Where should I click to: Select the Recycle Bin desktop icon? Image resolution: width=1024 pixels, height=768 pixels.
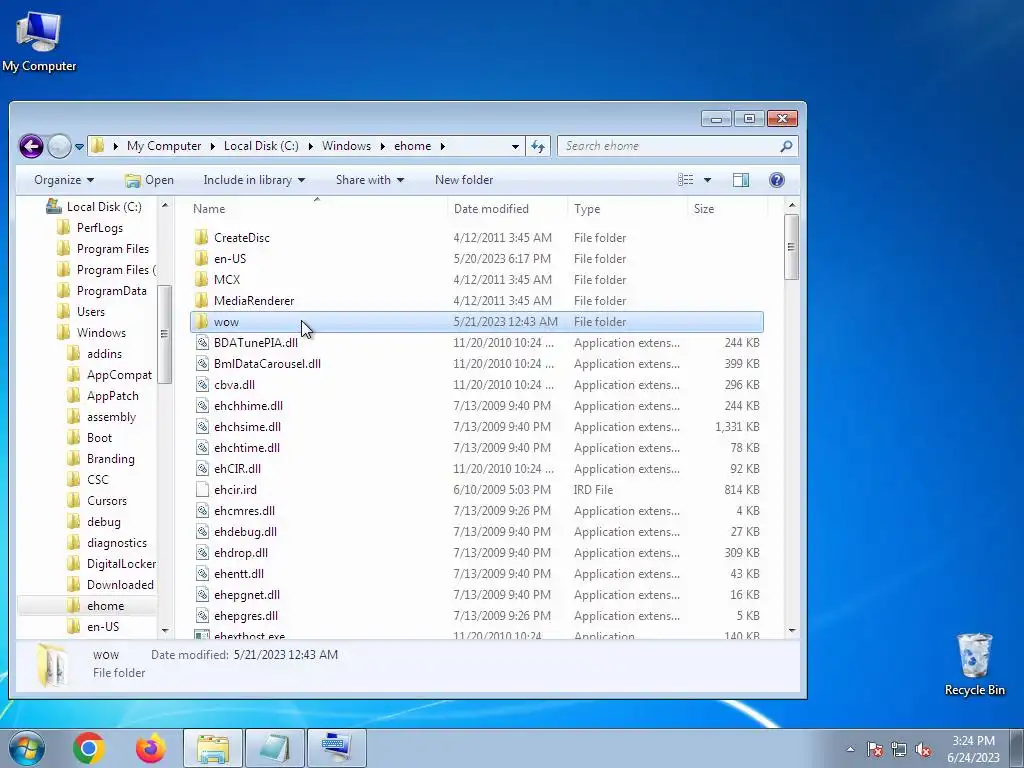(974, 664)
